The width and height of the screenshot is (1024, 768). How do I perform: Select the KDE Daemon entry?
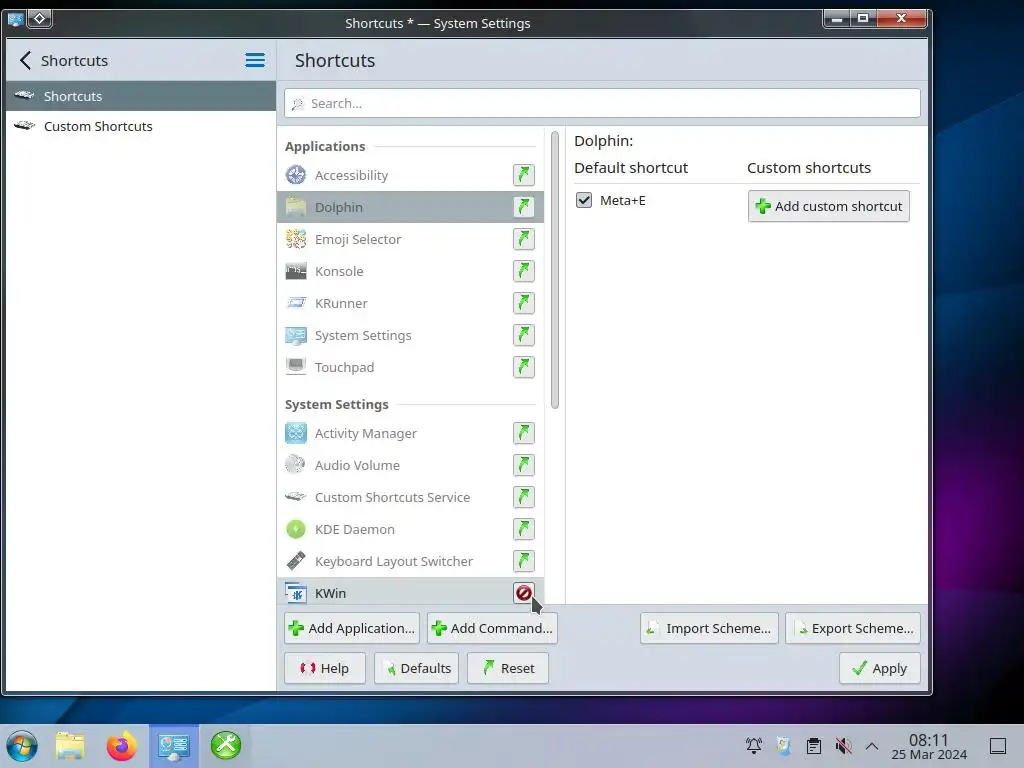410,529
